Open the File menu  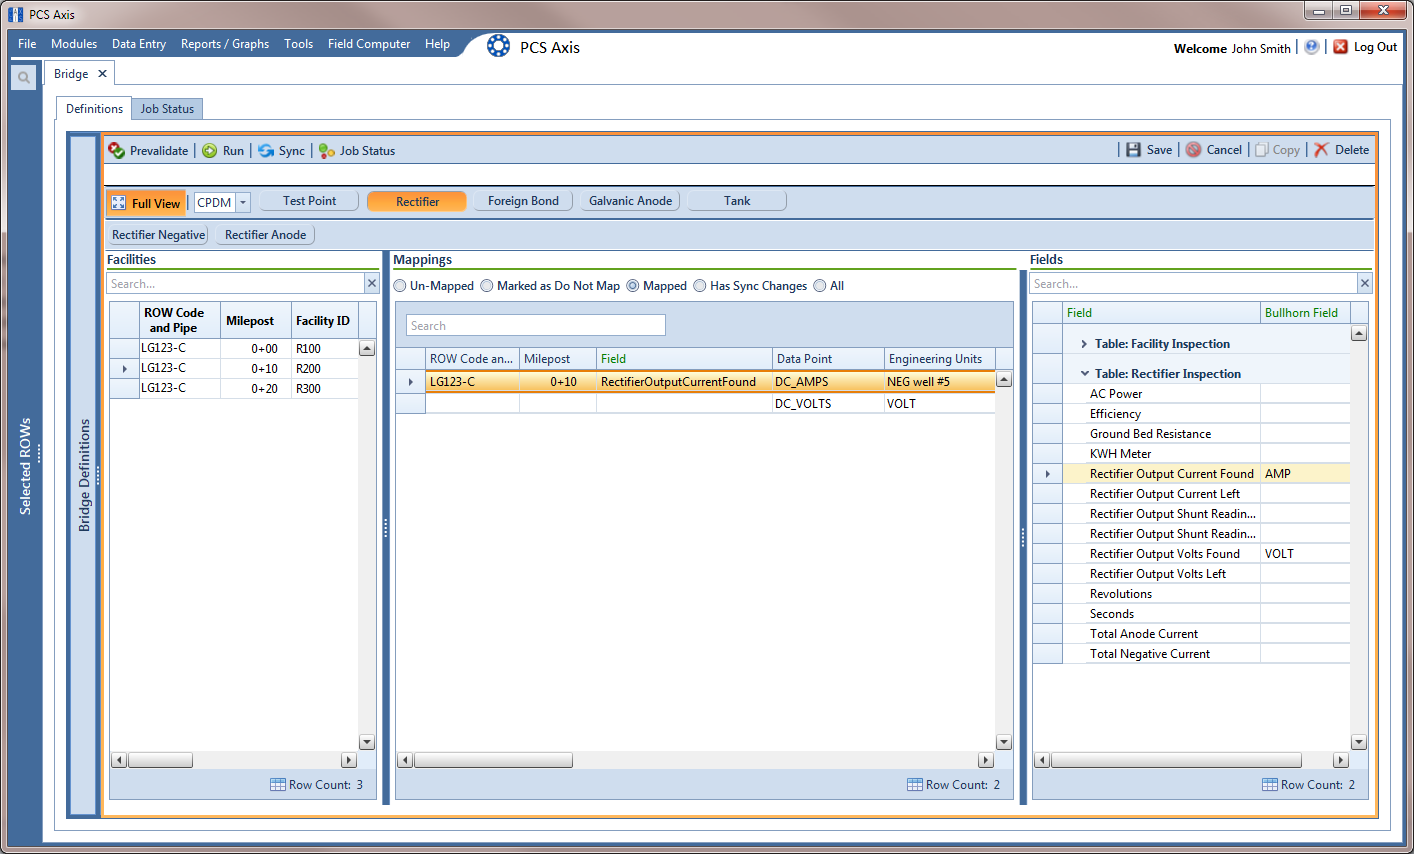click(27, 44)
